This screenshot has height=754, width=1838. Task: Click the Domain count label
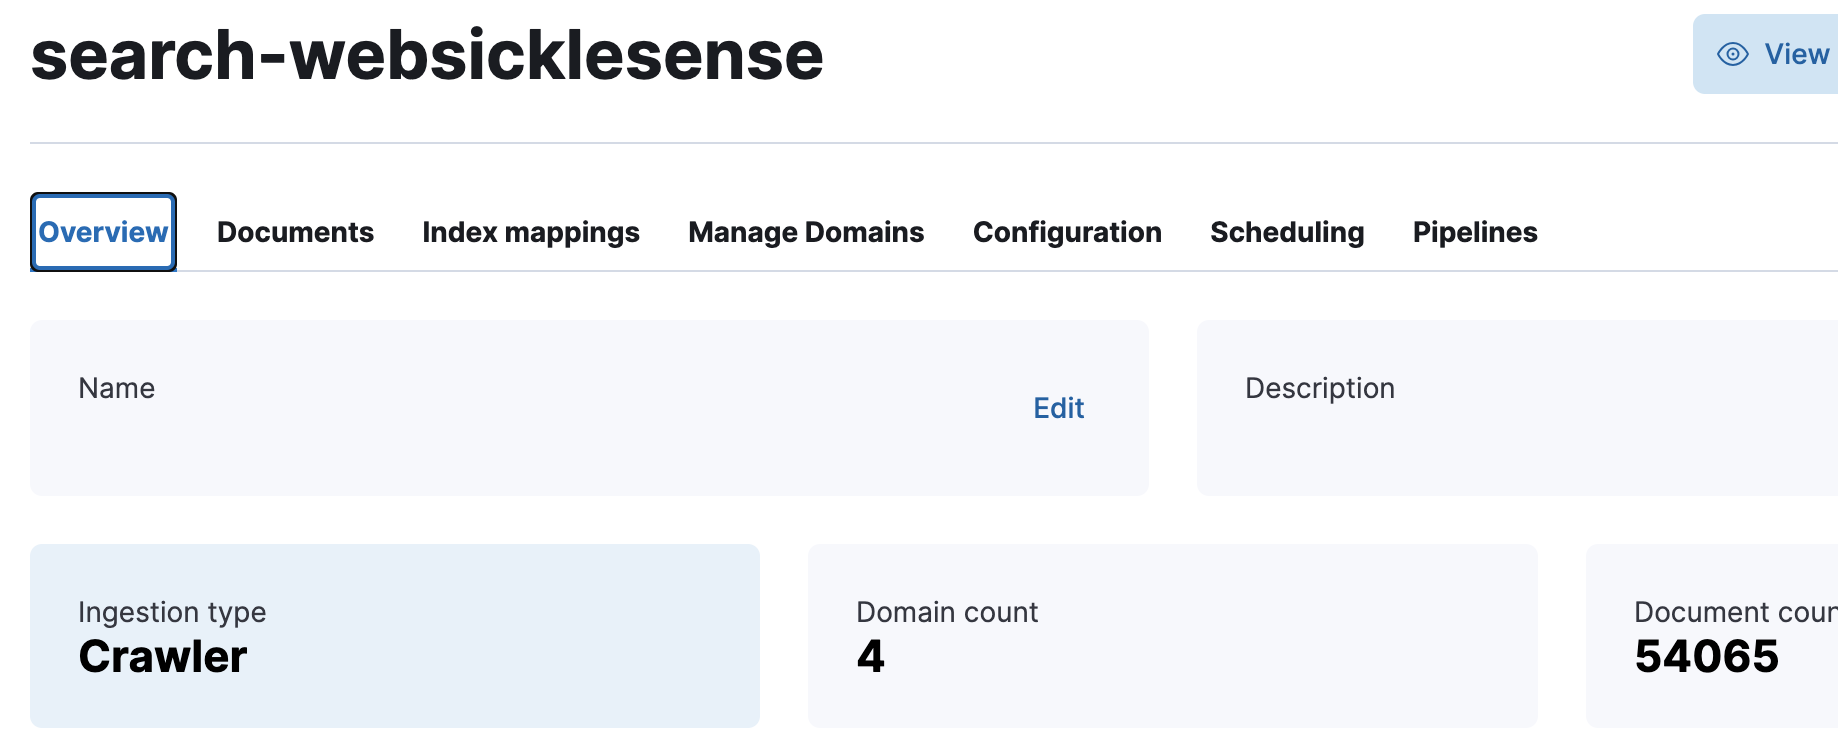click(947, 612)
